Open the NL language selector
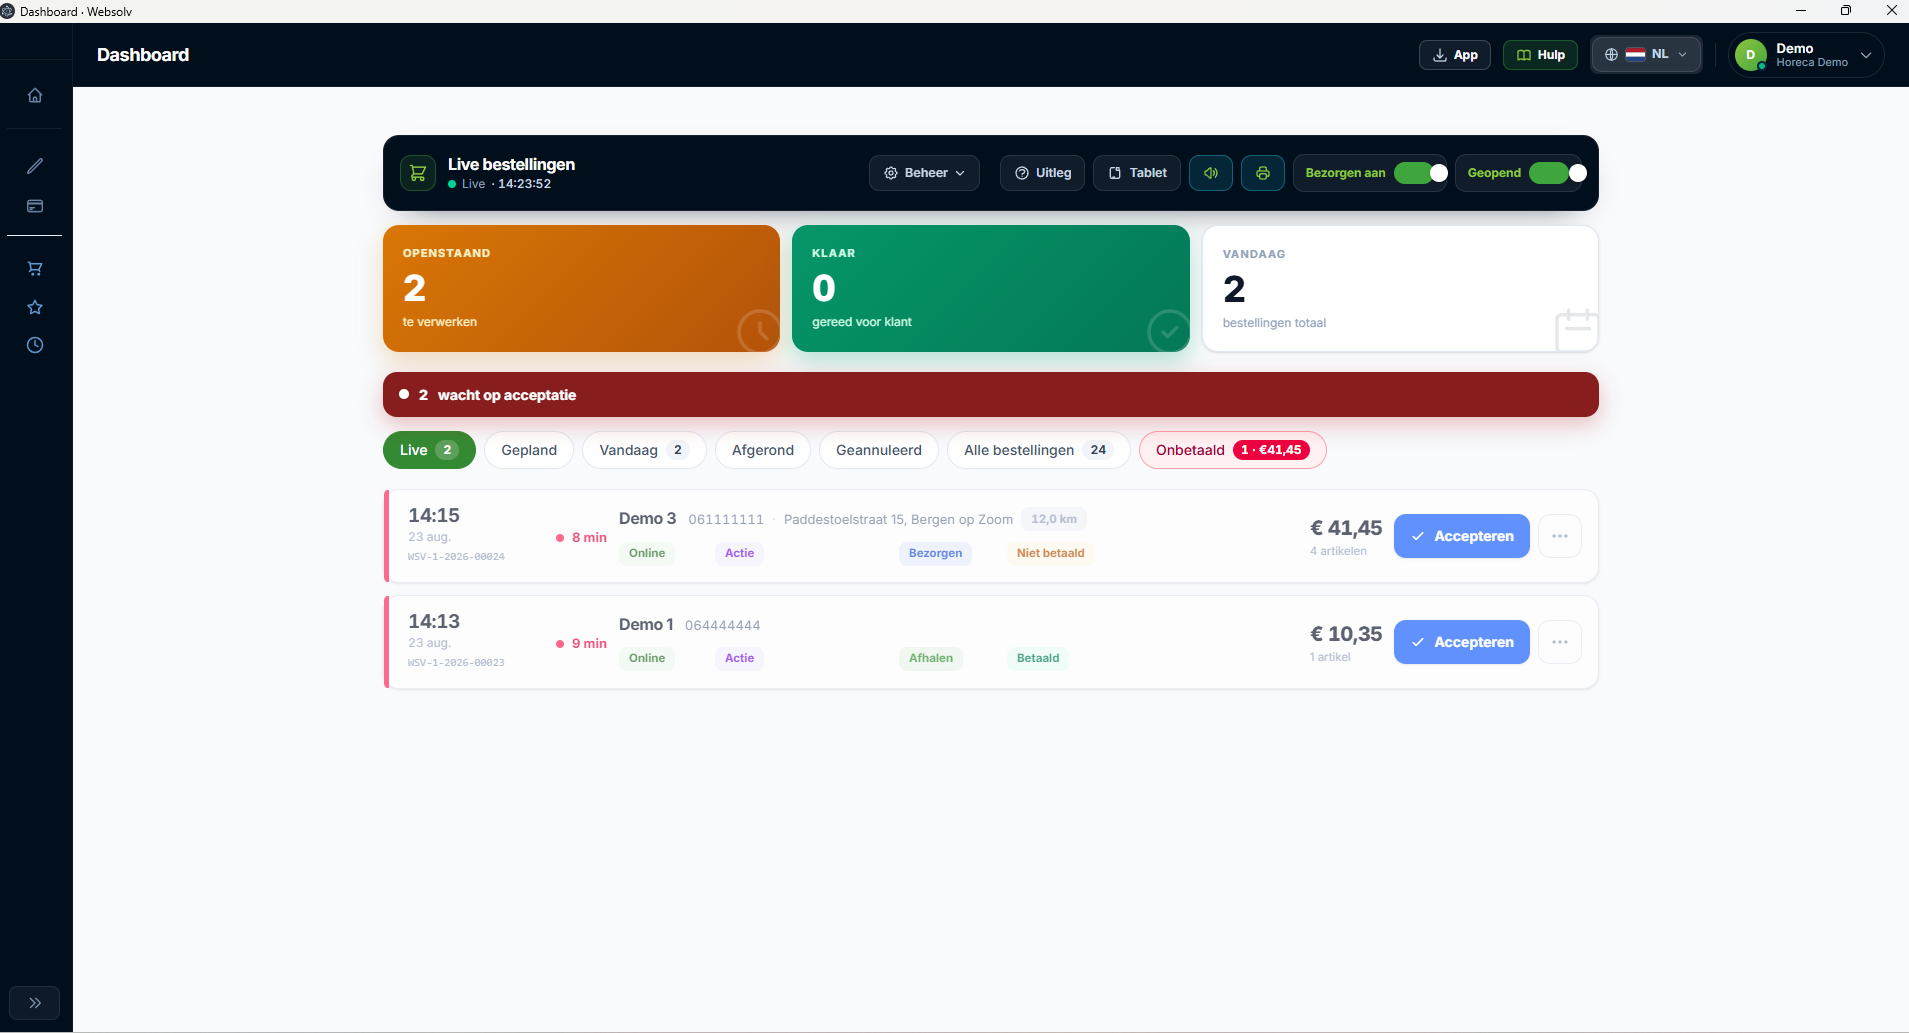 point(1646,55)
